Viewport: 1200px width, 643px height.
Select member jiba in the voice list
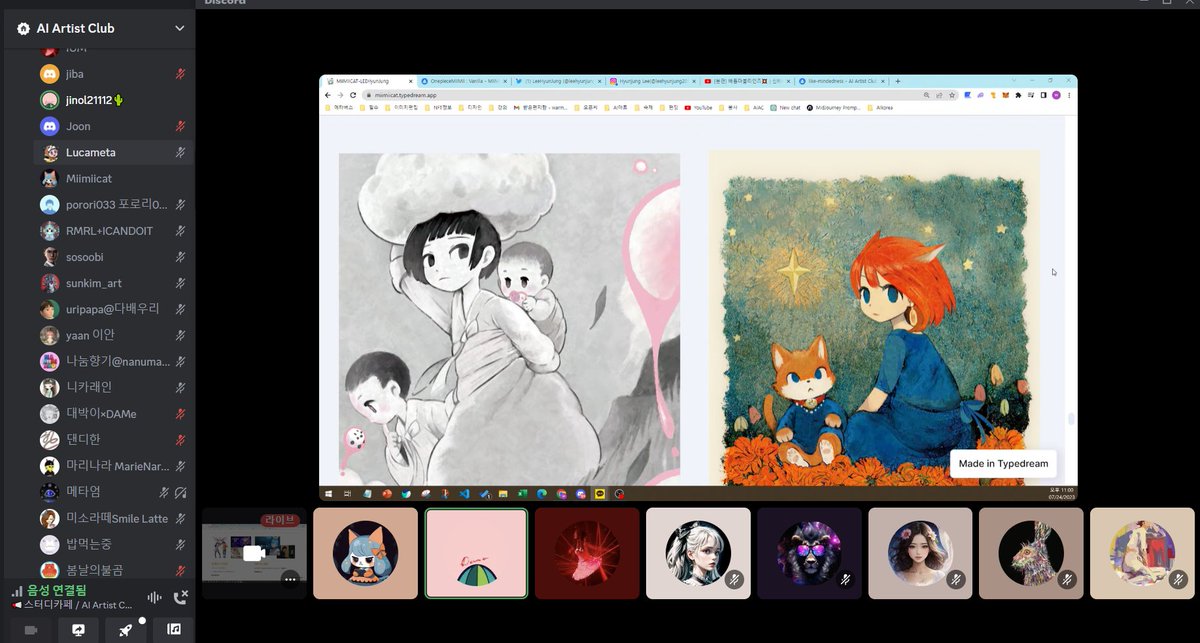(115, 74)
